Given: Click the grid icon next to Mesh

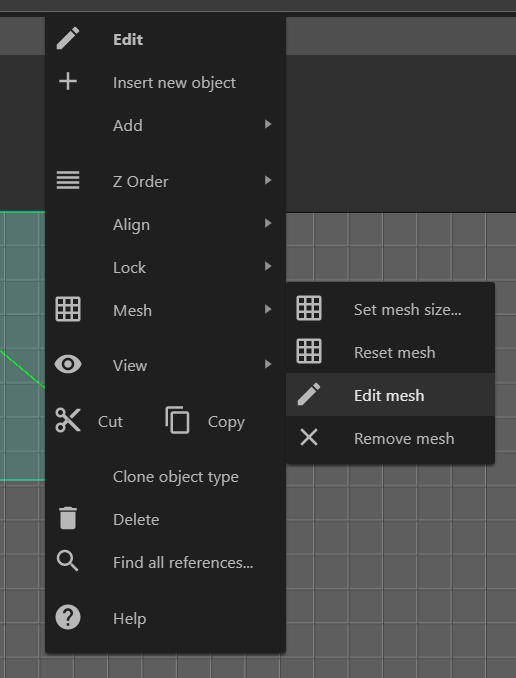Looking at the screenshot, I should click(x=68, y=309).
